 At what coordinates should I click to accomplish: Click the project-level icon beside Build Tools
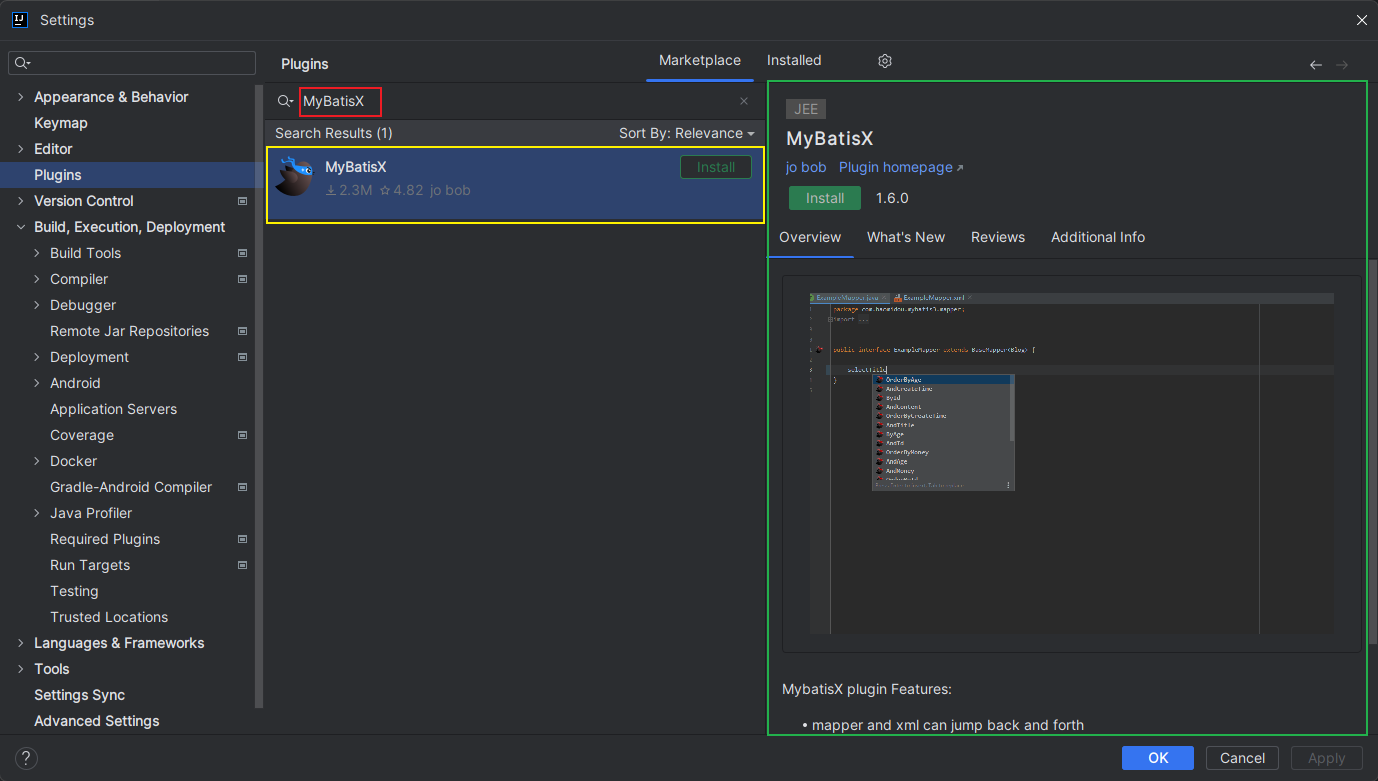click(x=242, y=253)
